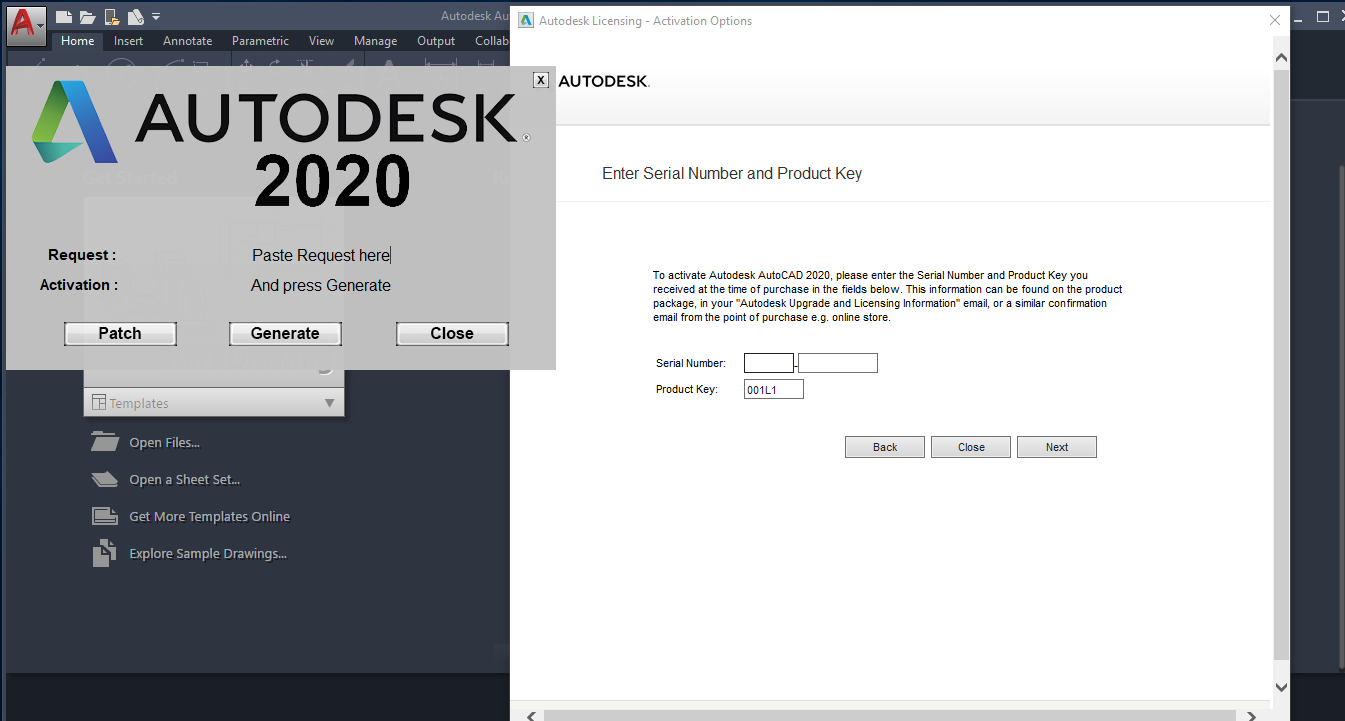Click the Open Files folder icon

coord(104,442)
